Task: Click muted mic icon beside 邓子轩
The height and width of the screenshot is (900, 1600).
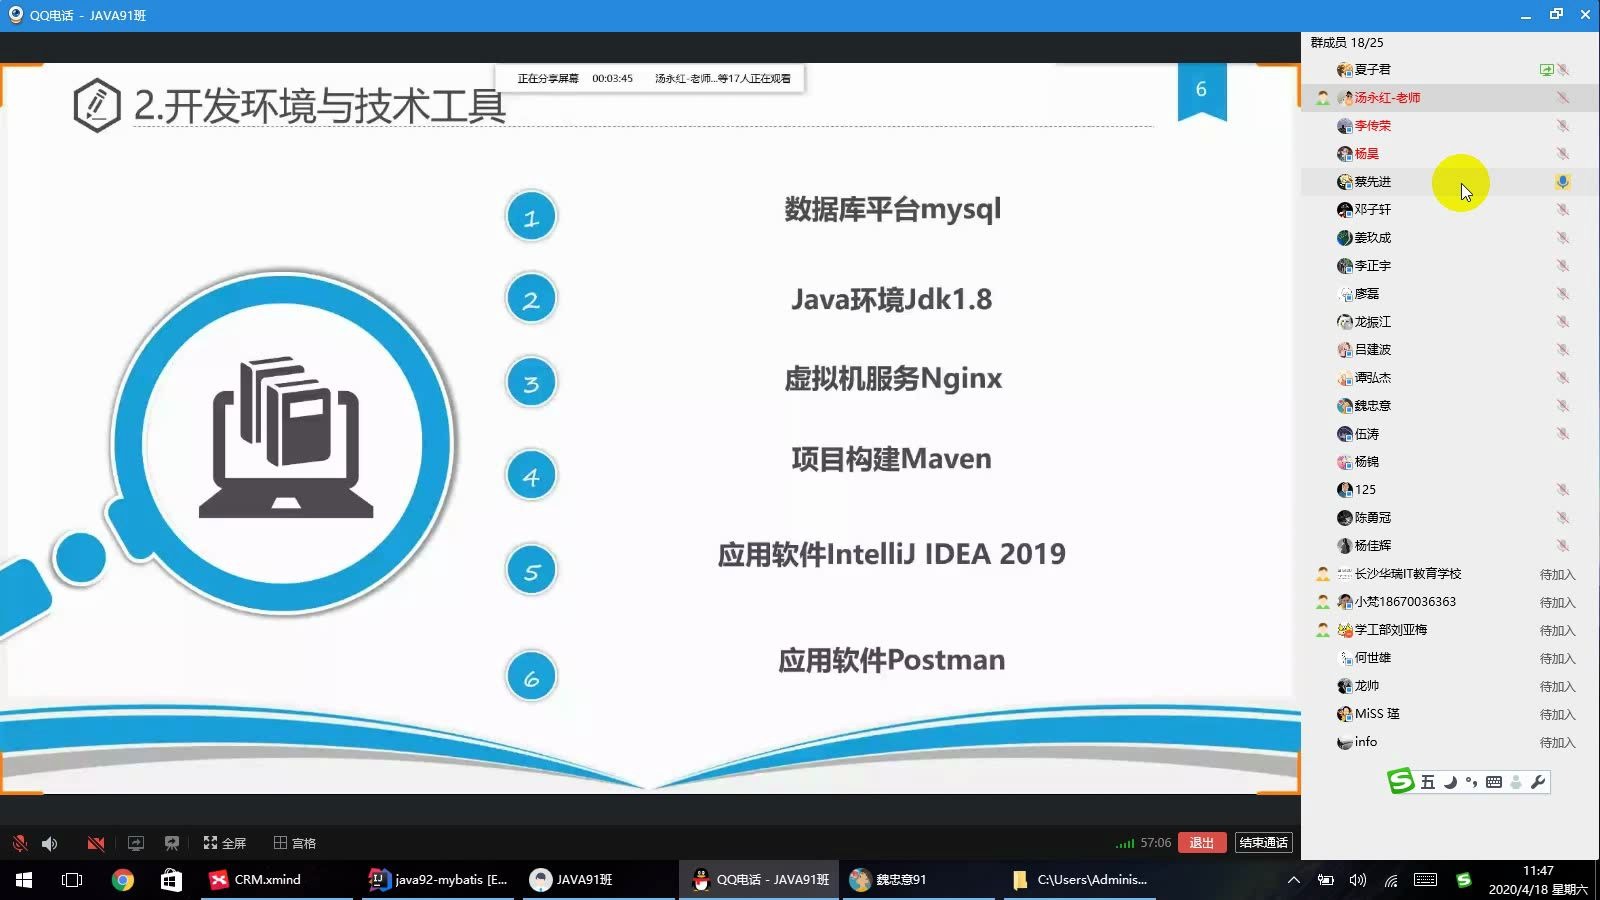Action: (x=1563, y=210)
